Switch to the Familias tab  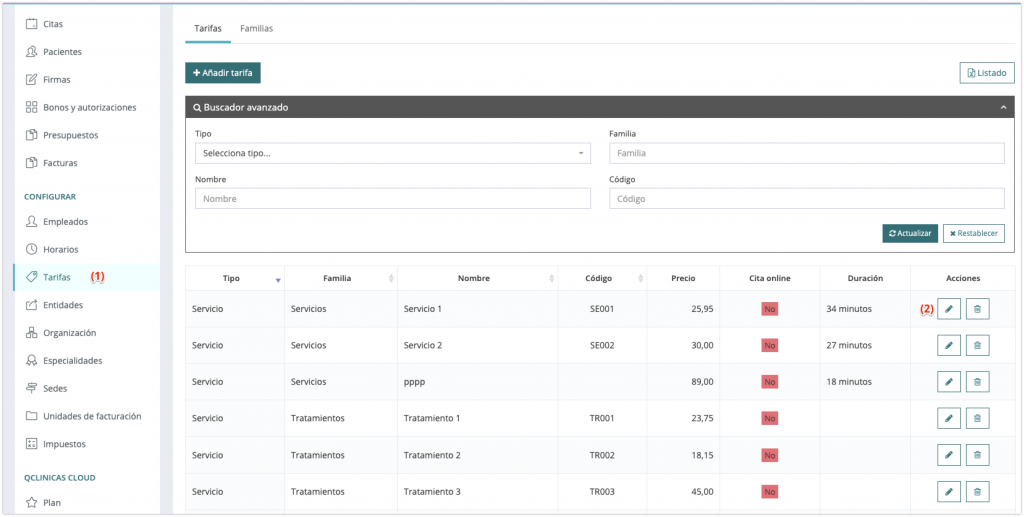[256, 28]
